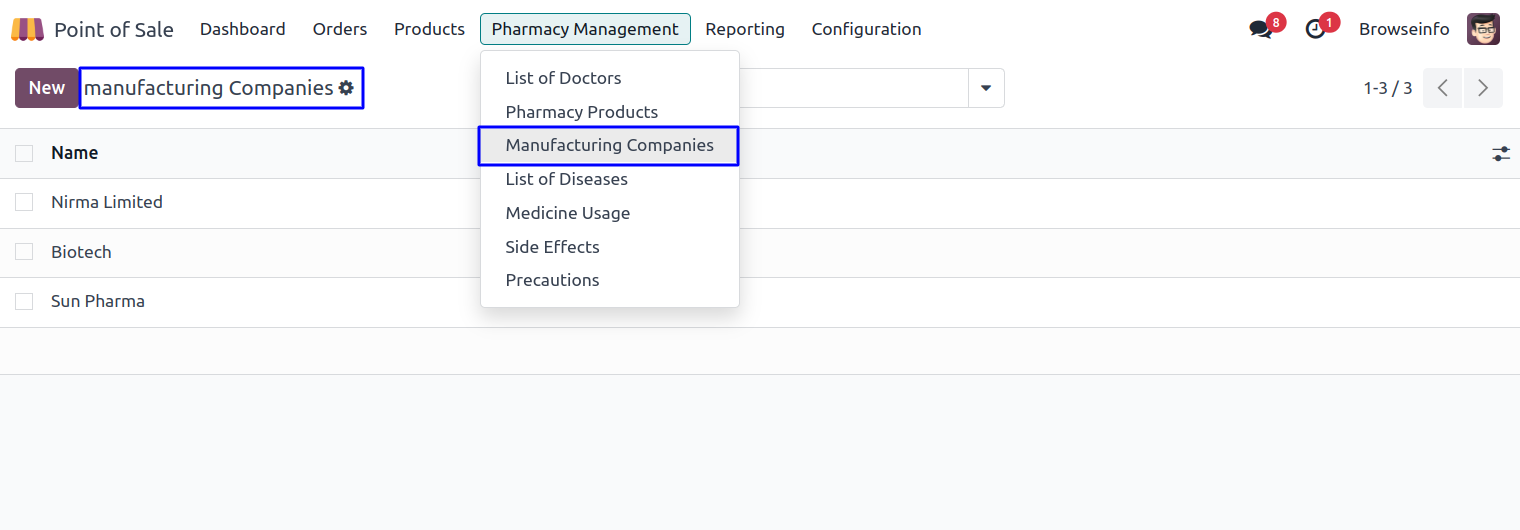Sort the list by Name column
The image size is (1520, 530).
[x=75, y=153]
